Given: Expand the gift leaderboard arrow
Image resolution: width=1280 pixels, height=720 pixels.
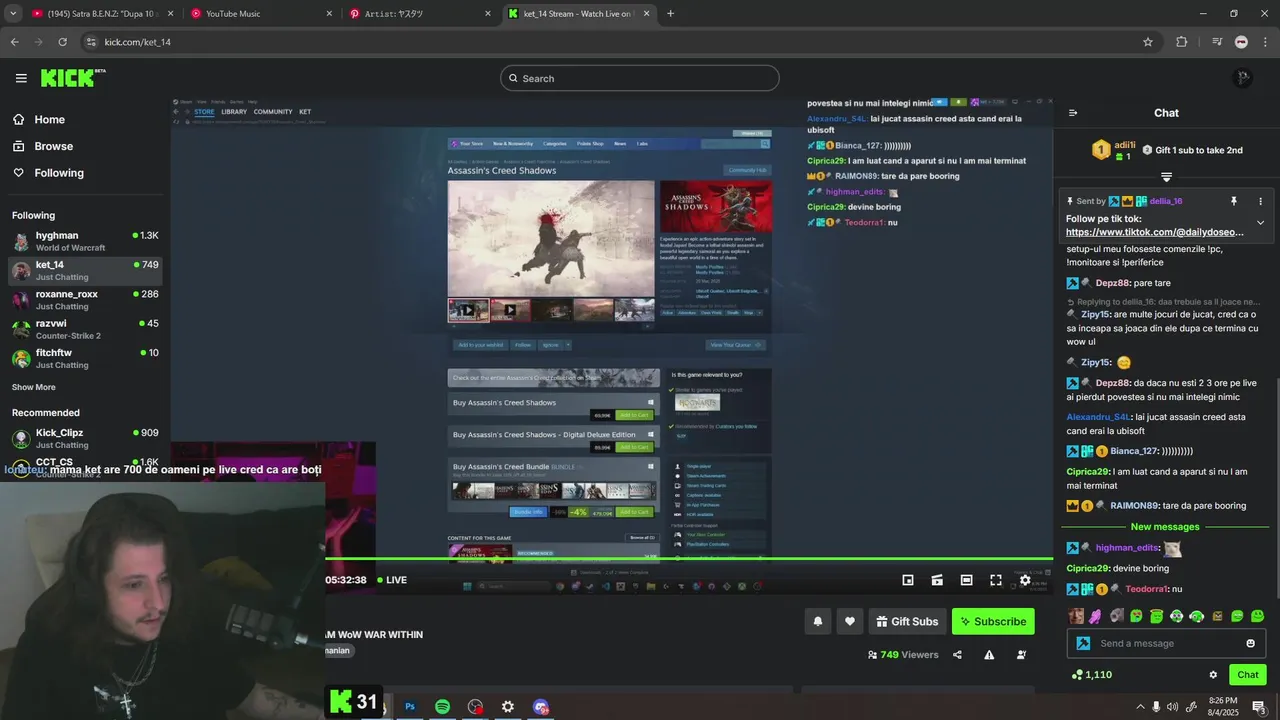Looking at the screenshot, I should 1166,177.
